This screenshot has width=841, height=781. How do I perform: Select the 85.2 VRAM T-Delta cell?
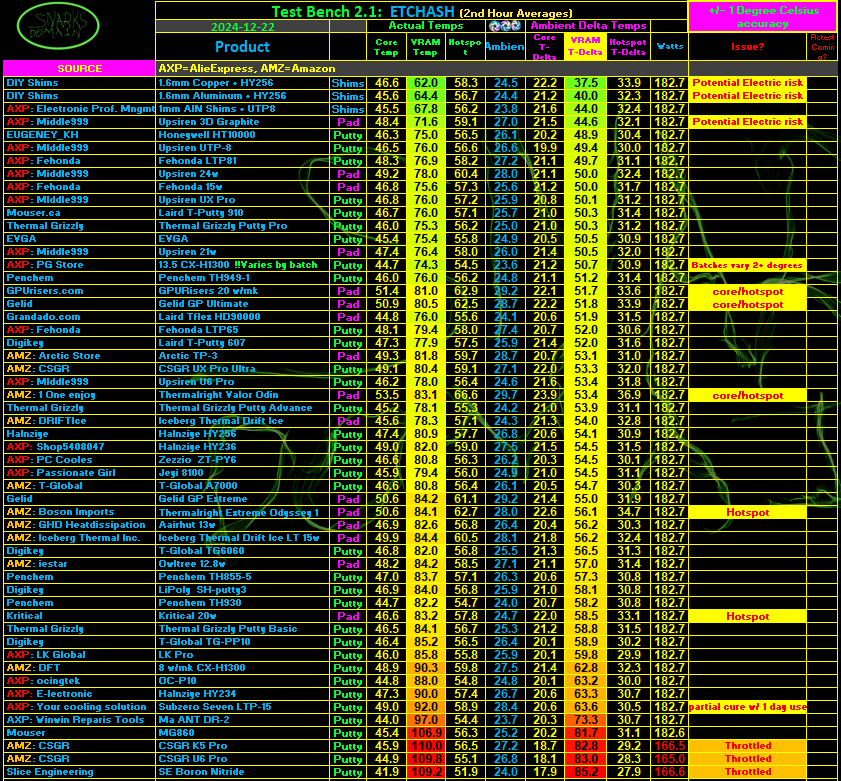(585, 772)
